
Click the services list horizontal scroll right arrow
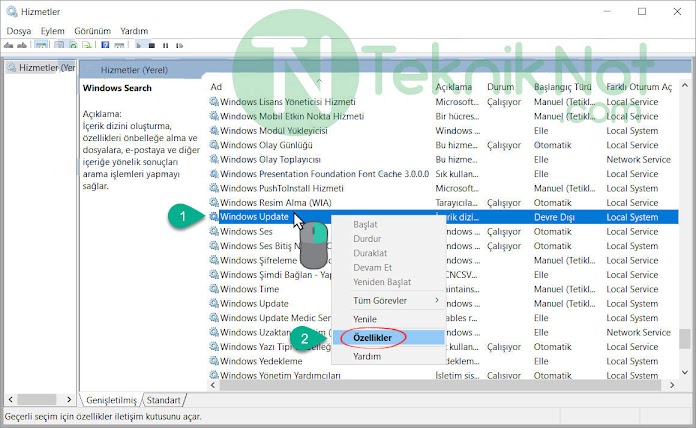click(x=672, y=385)
